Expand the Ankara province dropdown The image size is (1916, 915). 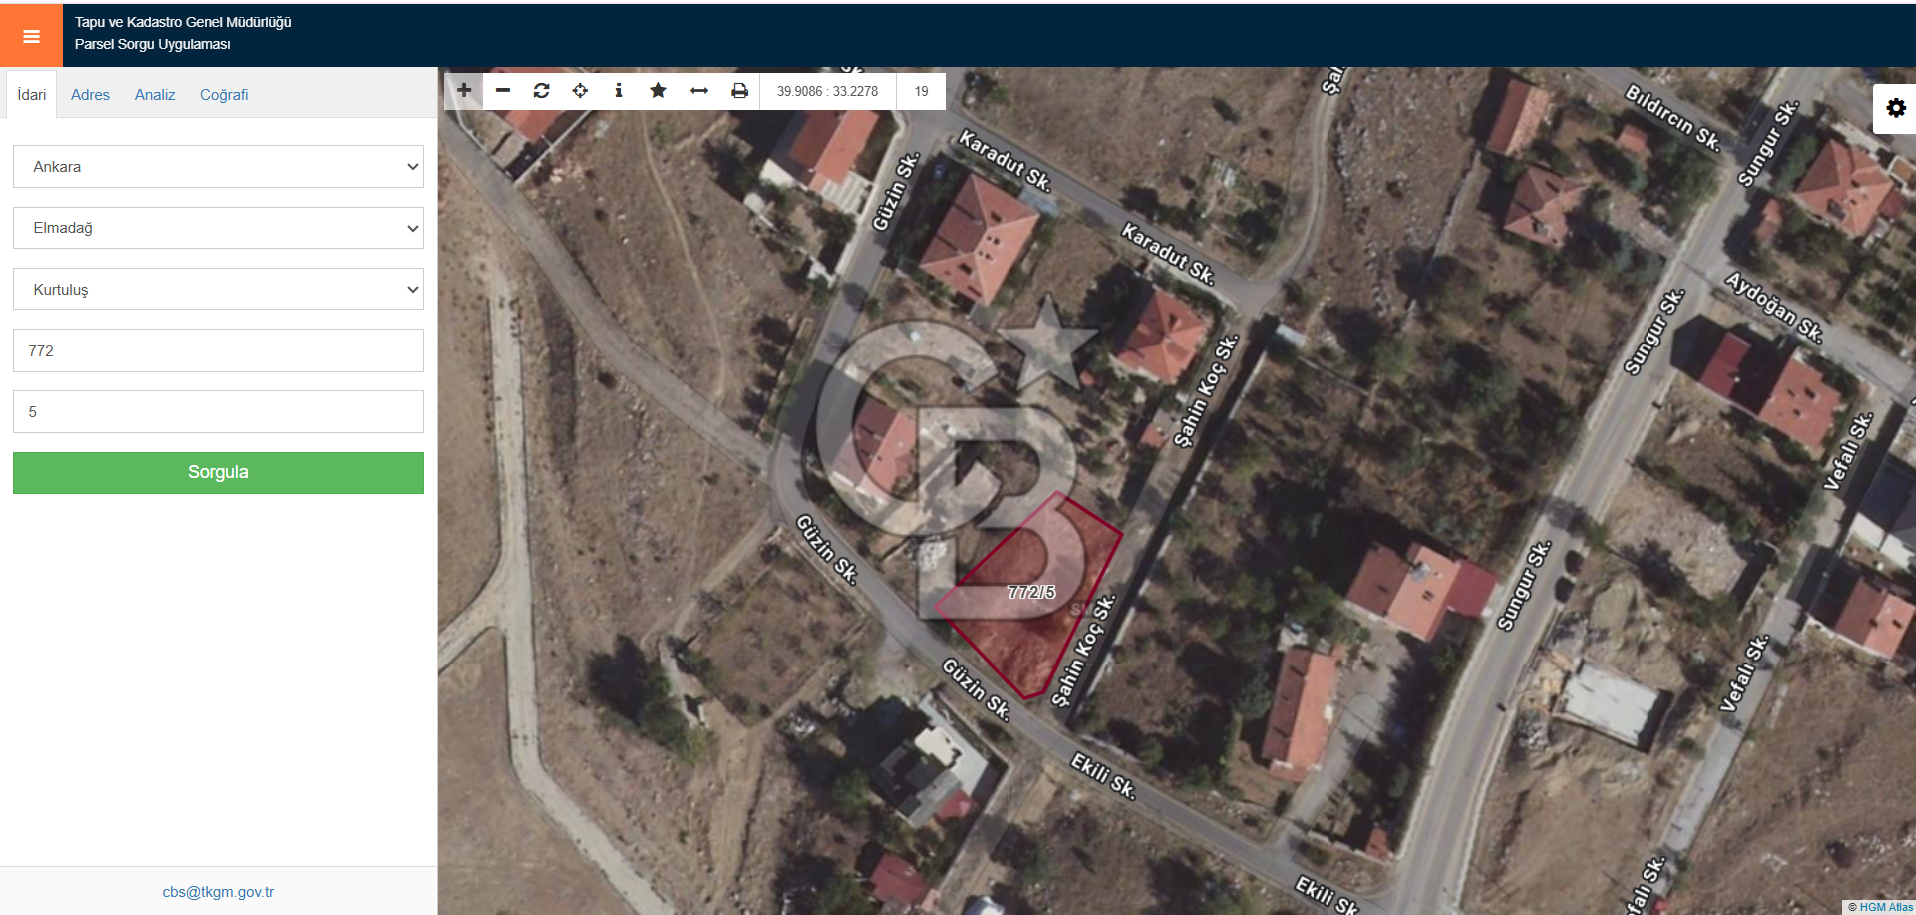tap(218, 167)
